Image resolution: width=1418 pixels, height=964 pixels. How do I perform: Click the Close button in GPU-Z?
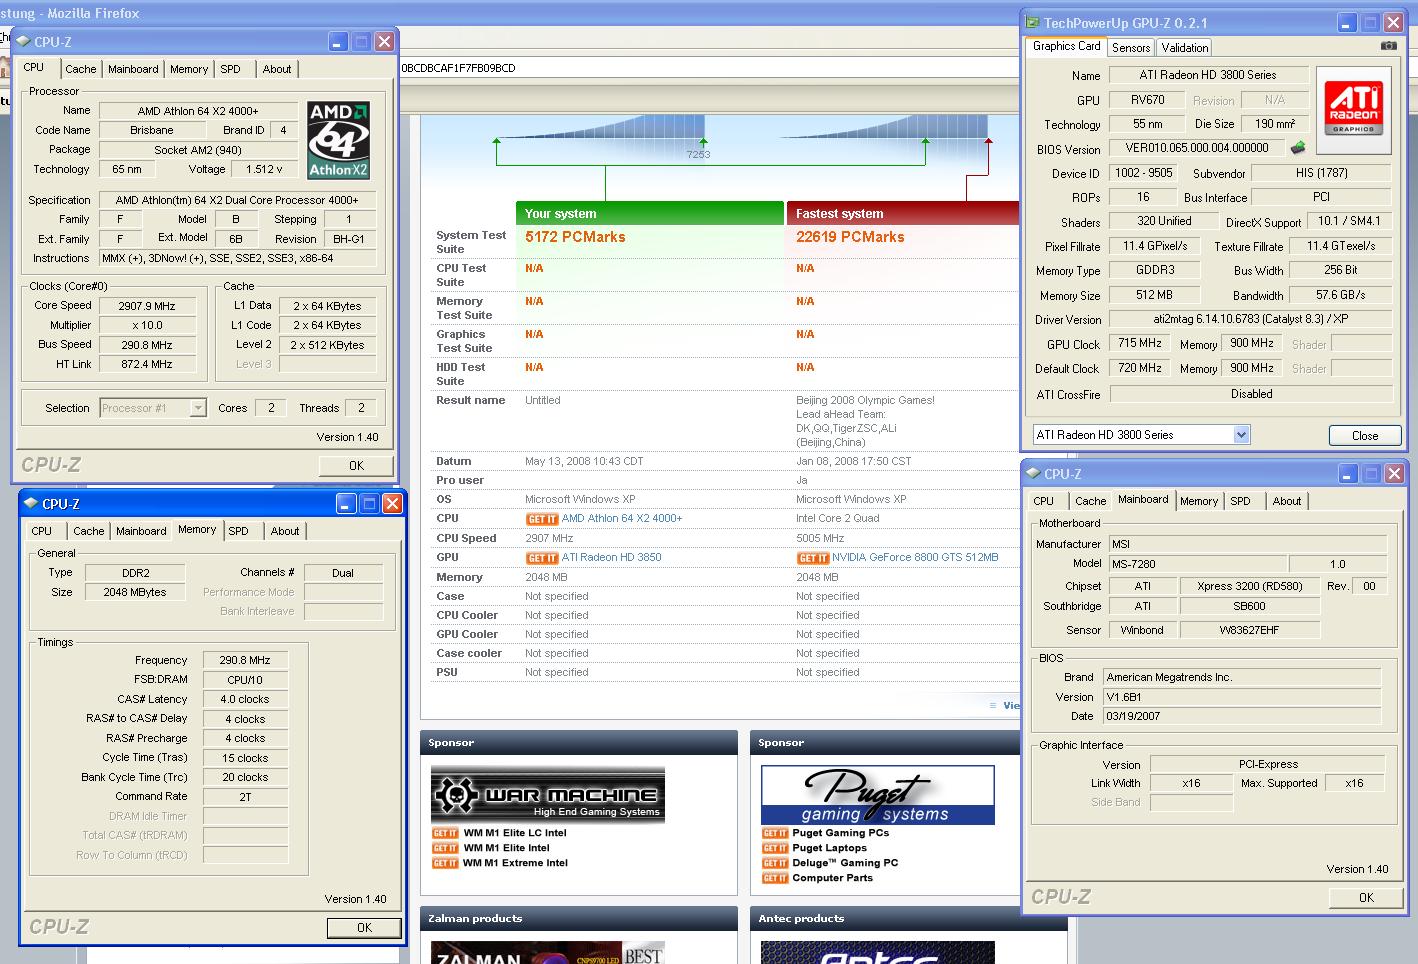(1365, 435)
